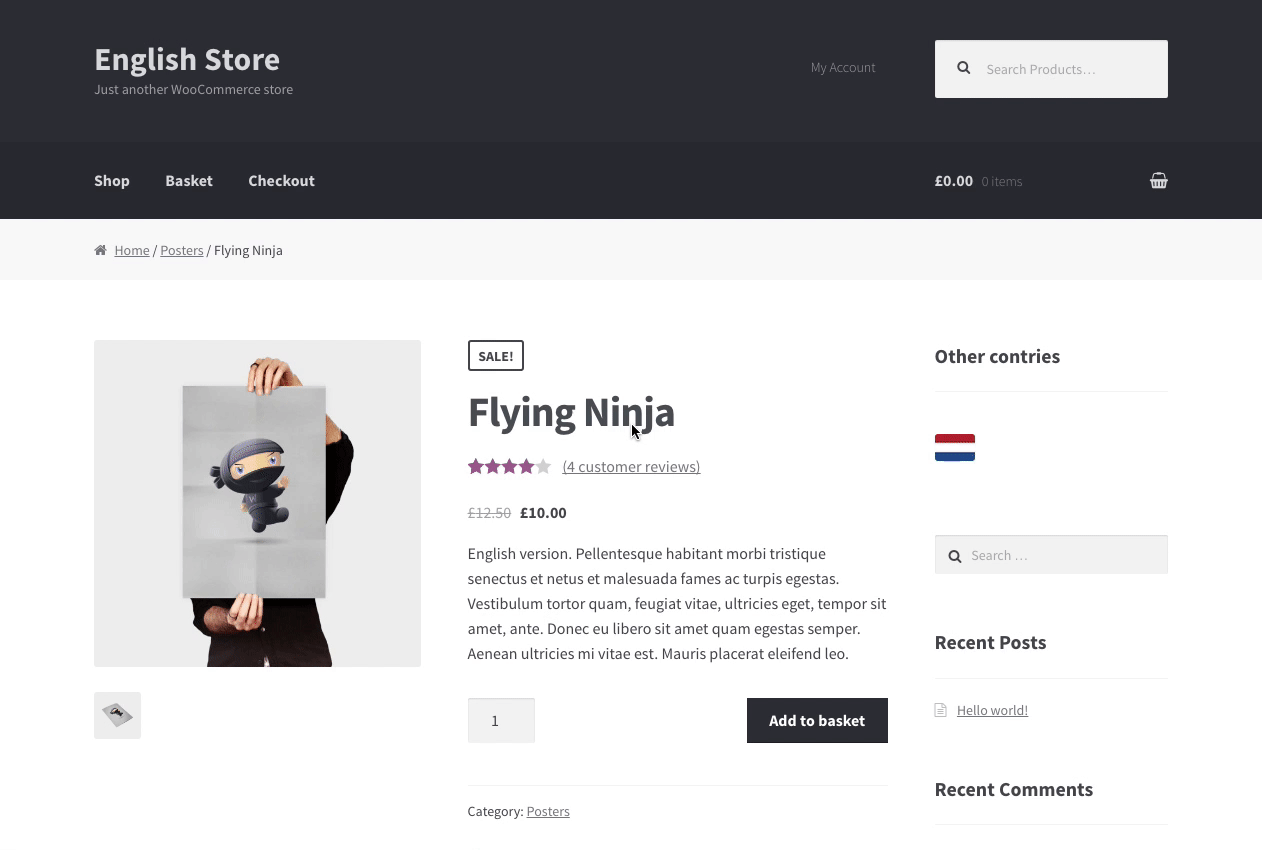The image size is (1262, 850).
Task: Visit the Hello world! recent post
Action: click(x=992, y=710)
